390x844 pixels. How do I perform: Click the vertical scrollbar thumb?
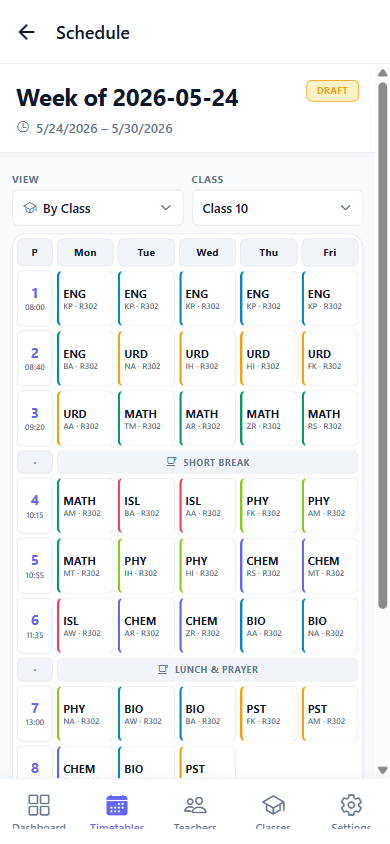(x=382, y=346)
